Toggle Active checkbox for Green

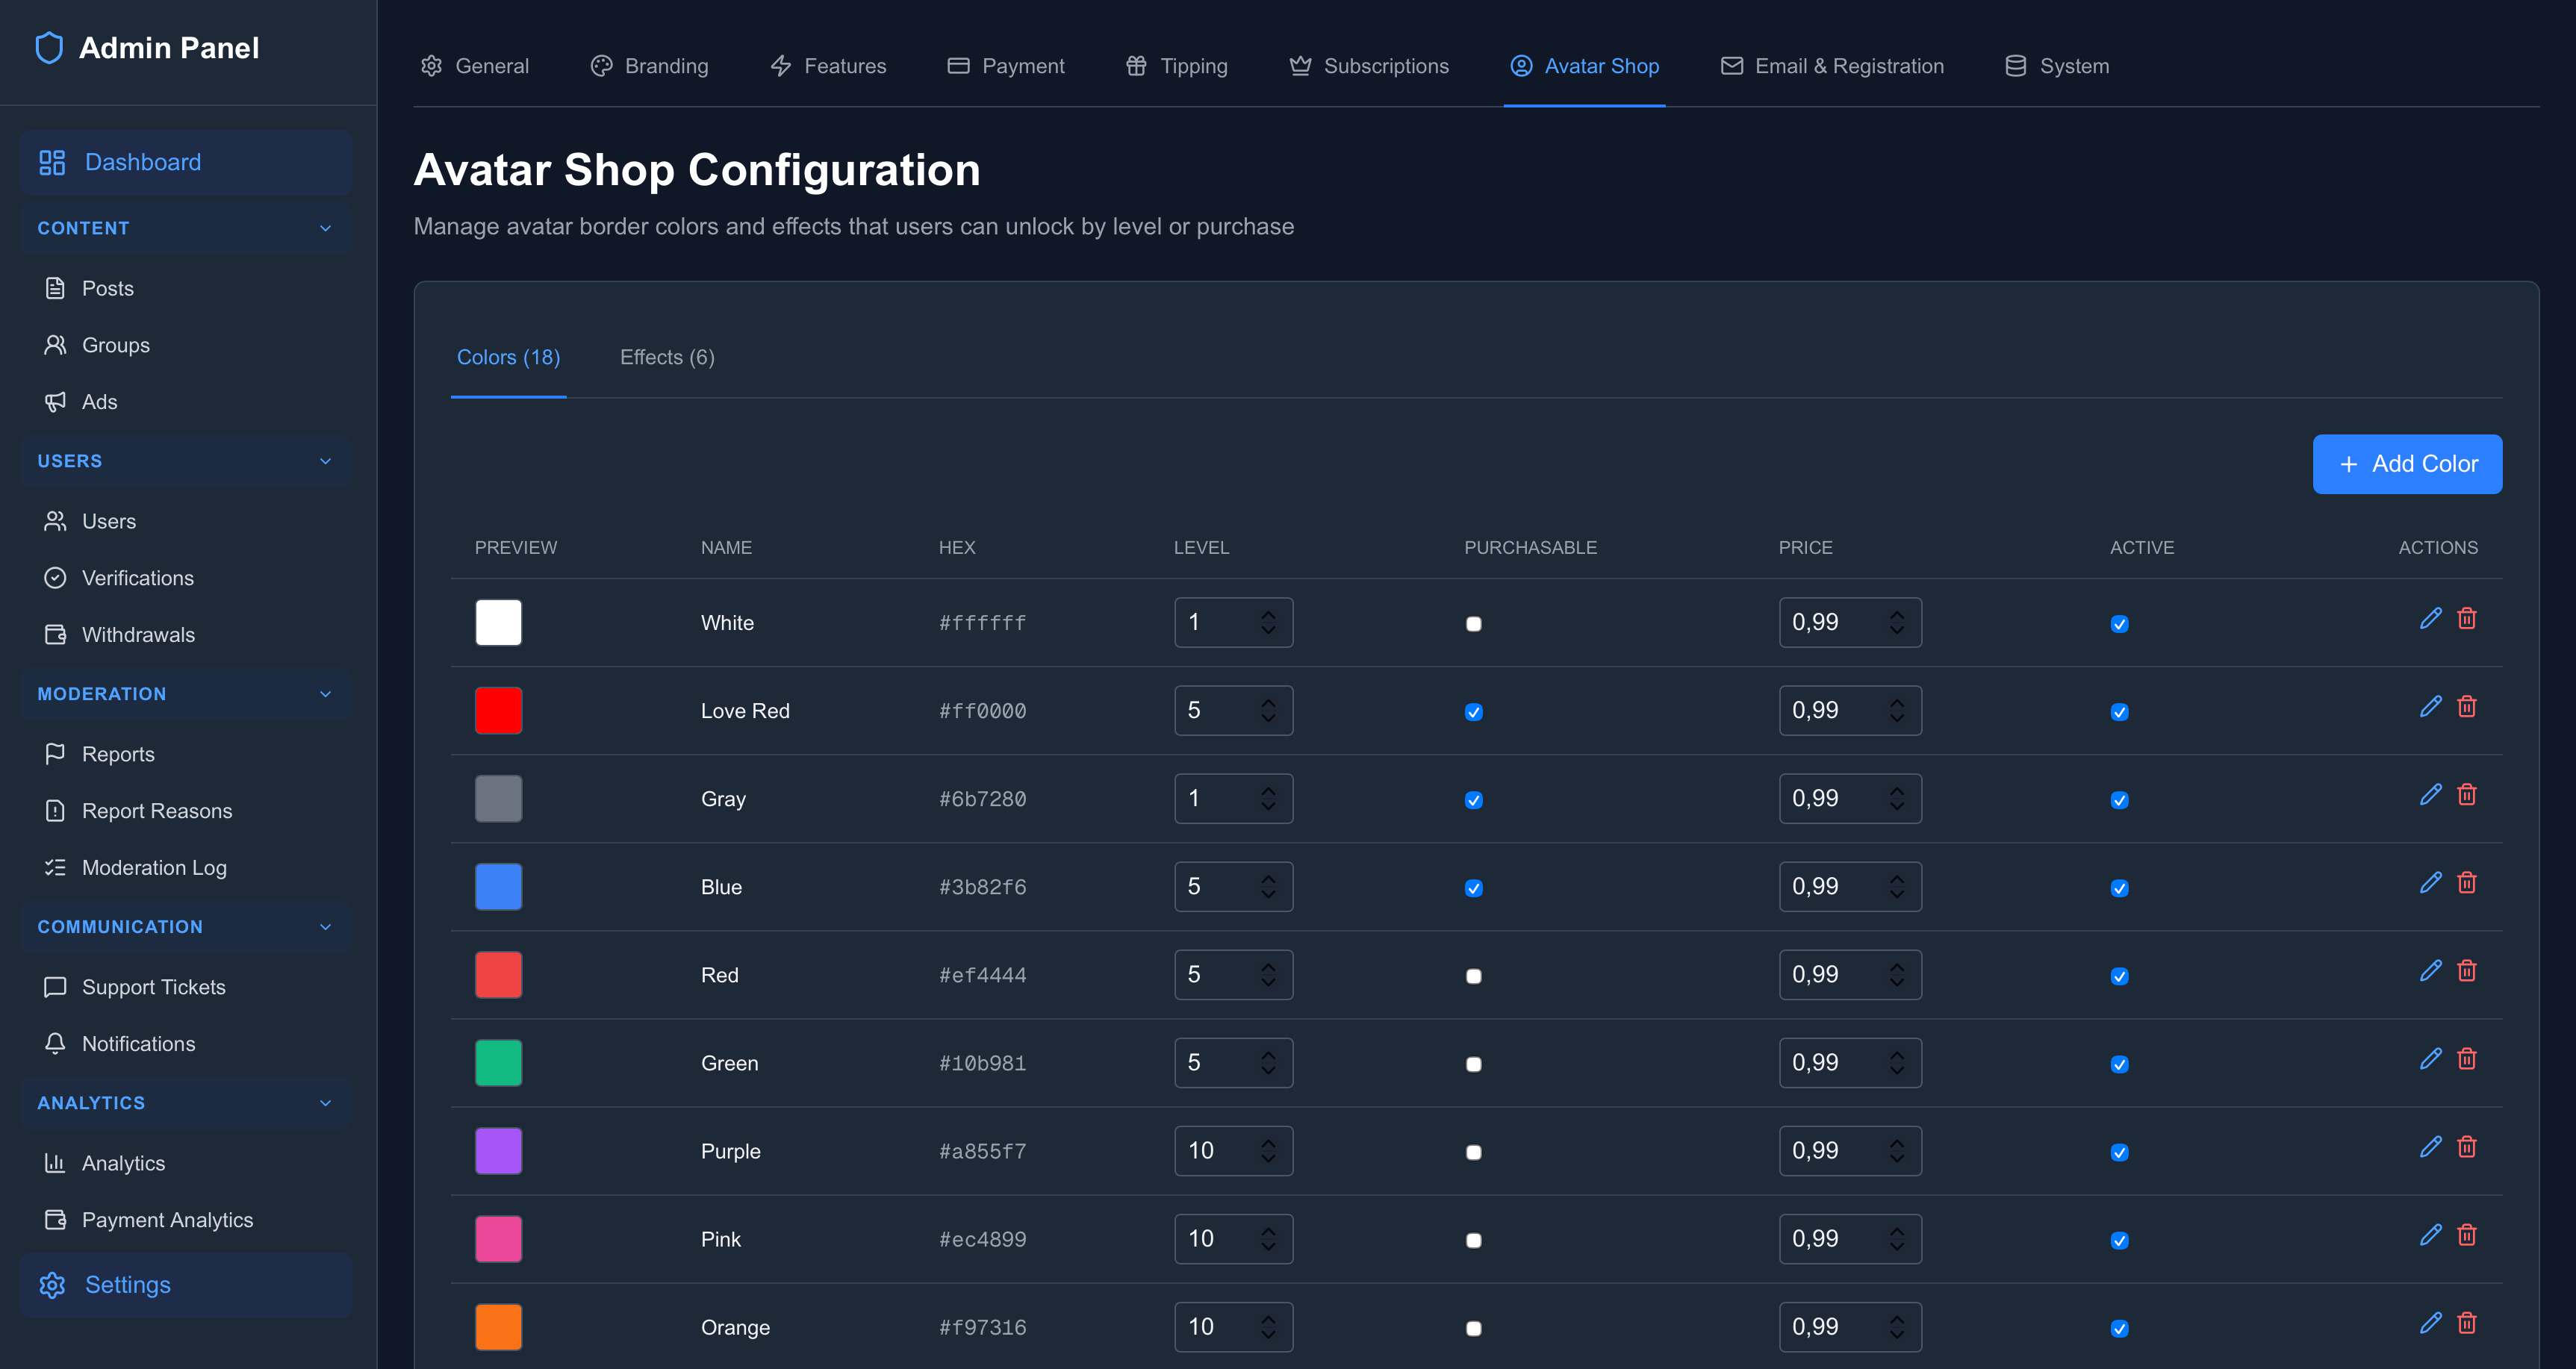point(2119,1064)
